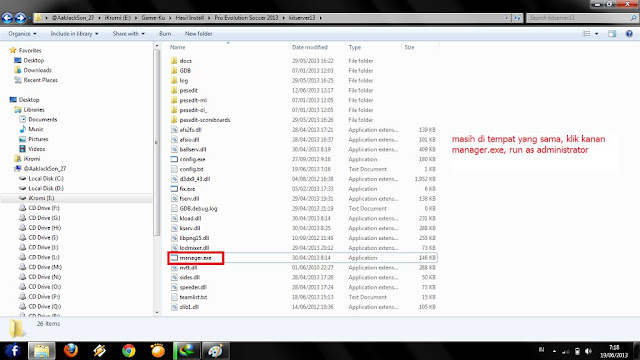Toggle the preview pane icon

click(x=612, y=33)
